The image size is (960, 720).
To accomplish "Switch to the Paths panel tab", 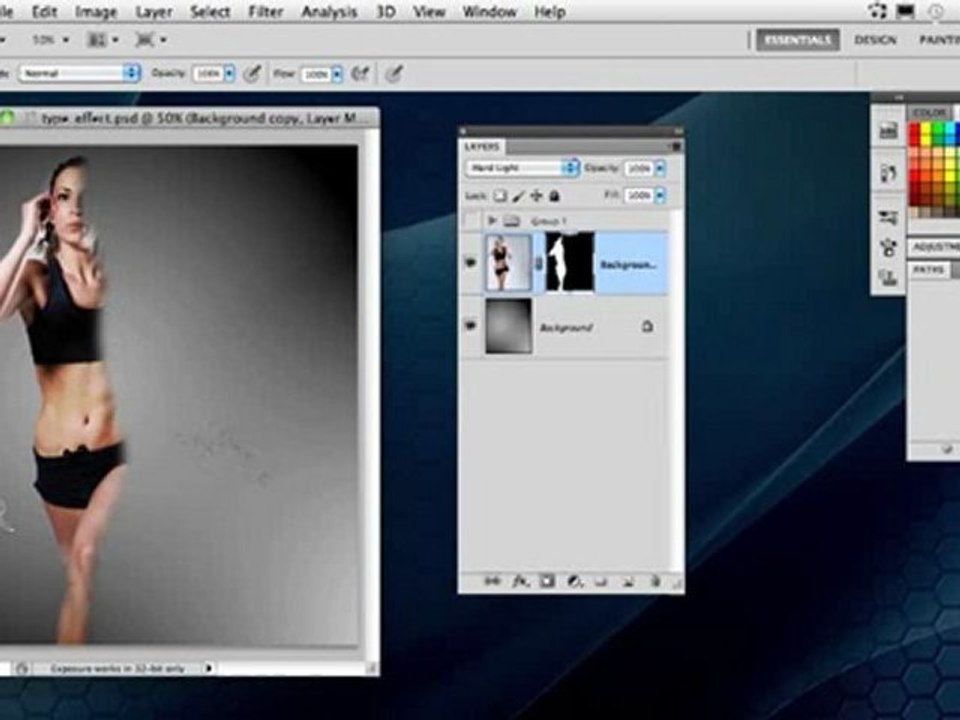I will coord(928,269).
